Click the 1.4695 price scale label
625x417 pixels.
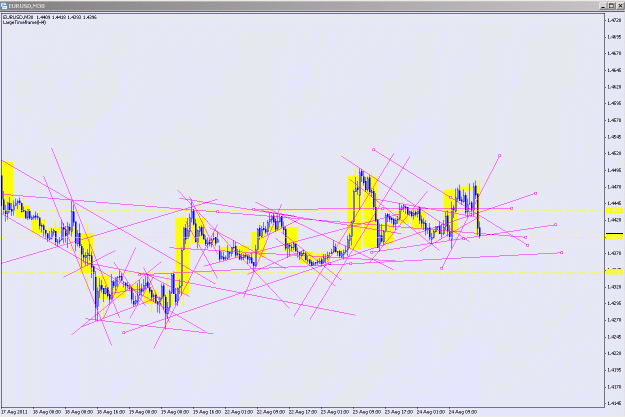[x=614, y=37]
